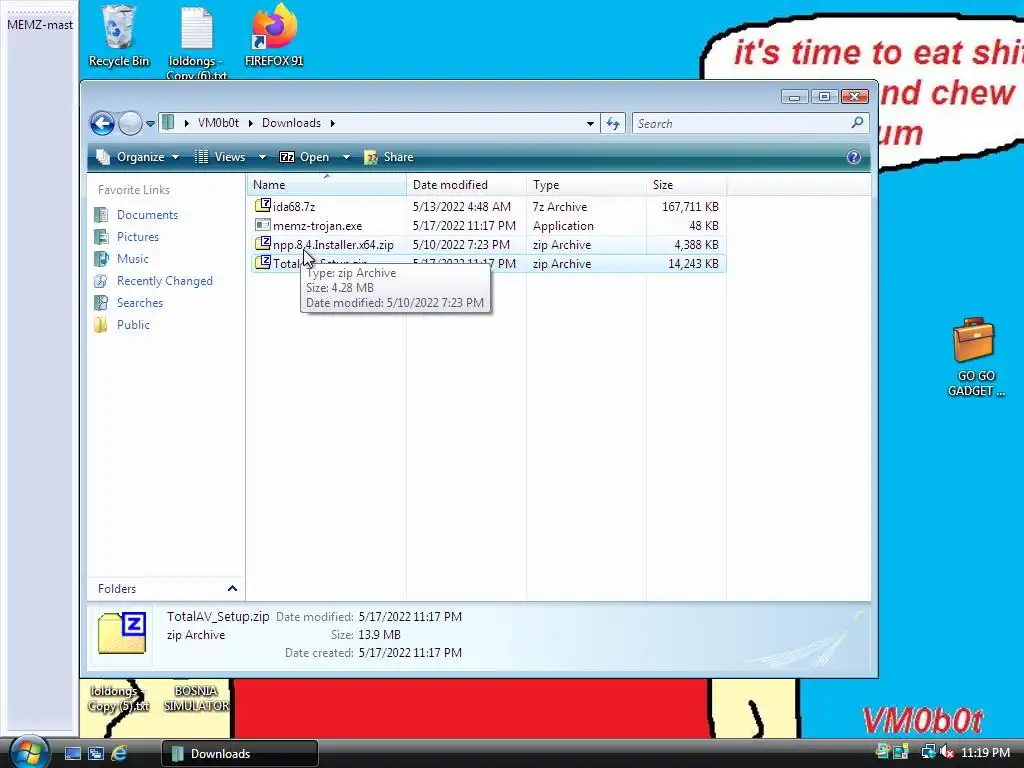Go back with the Explorer back arrow
Viewport: 1024px width, 768px height.
pyautogui.click(x=102, y=123)
